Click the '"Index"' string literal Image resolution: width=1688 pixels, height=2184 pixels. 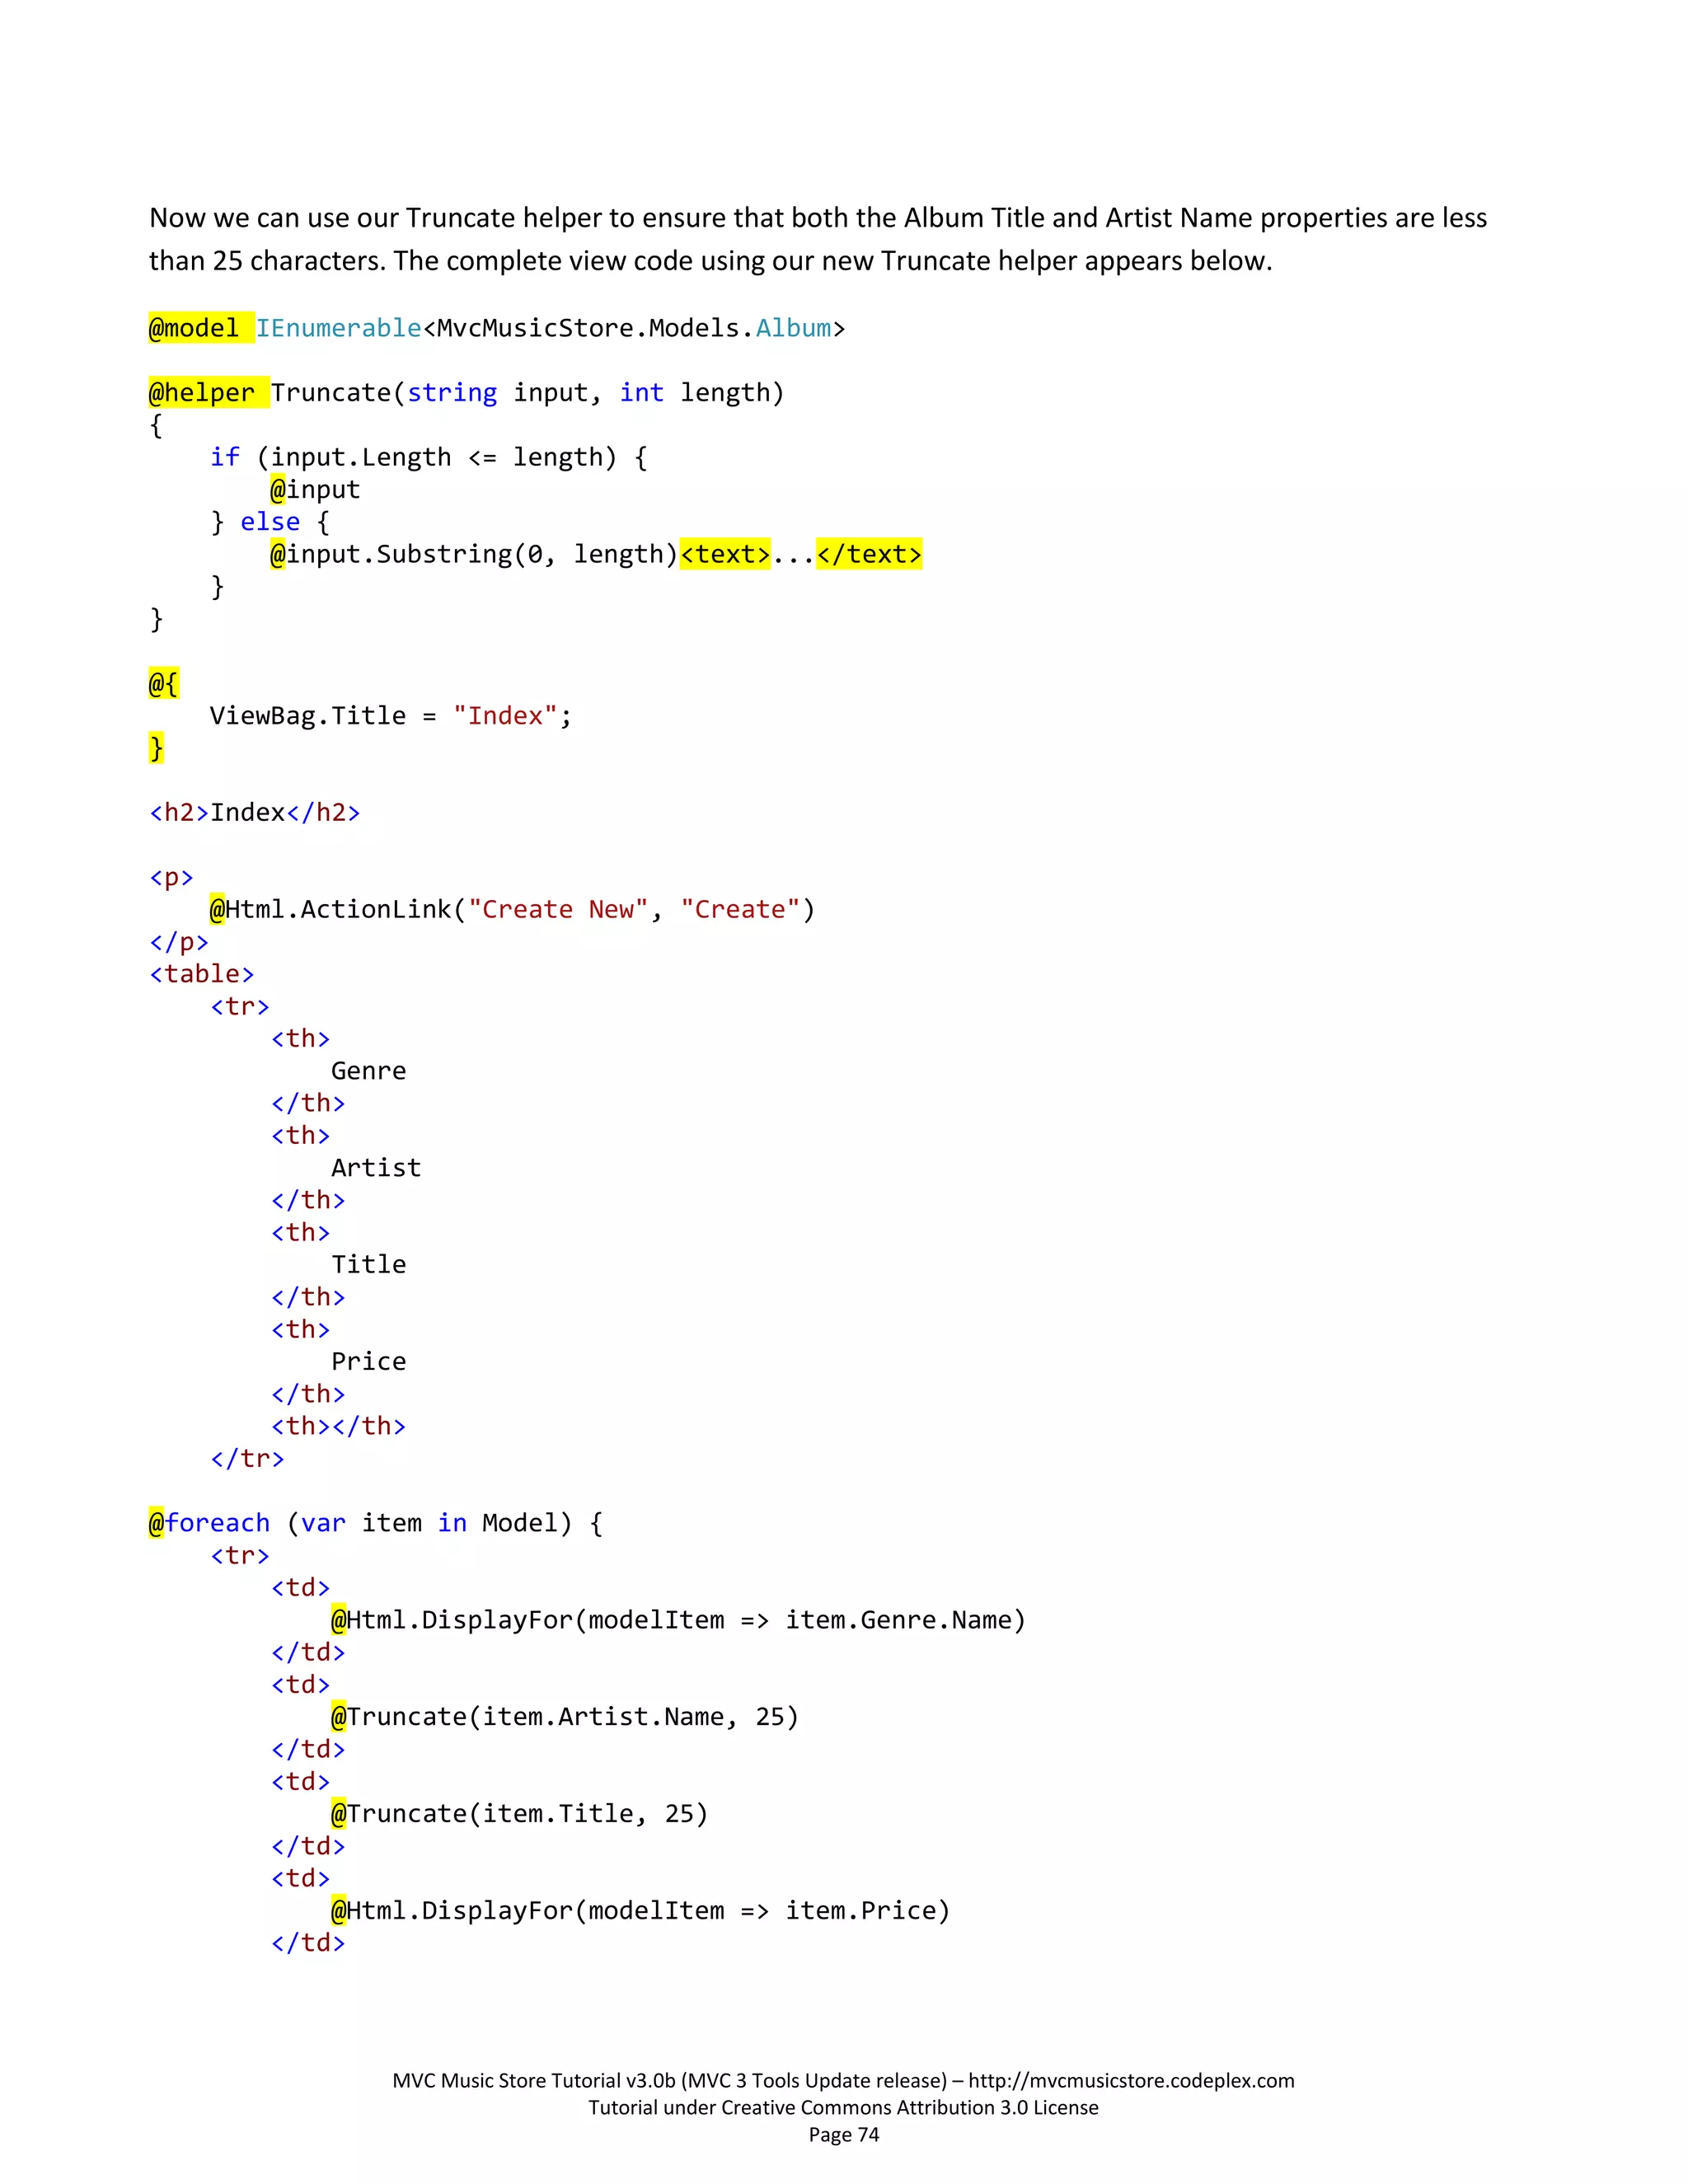tap(505, 716)
